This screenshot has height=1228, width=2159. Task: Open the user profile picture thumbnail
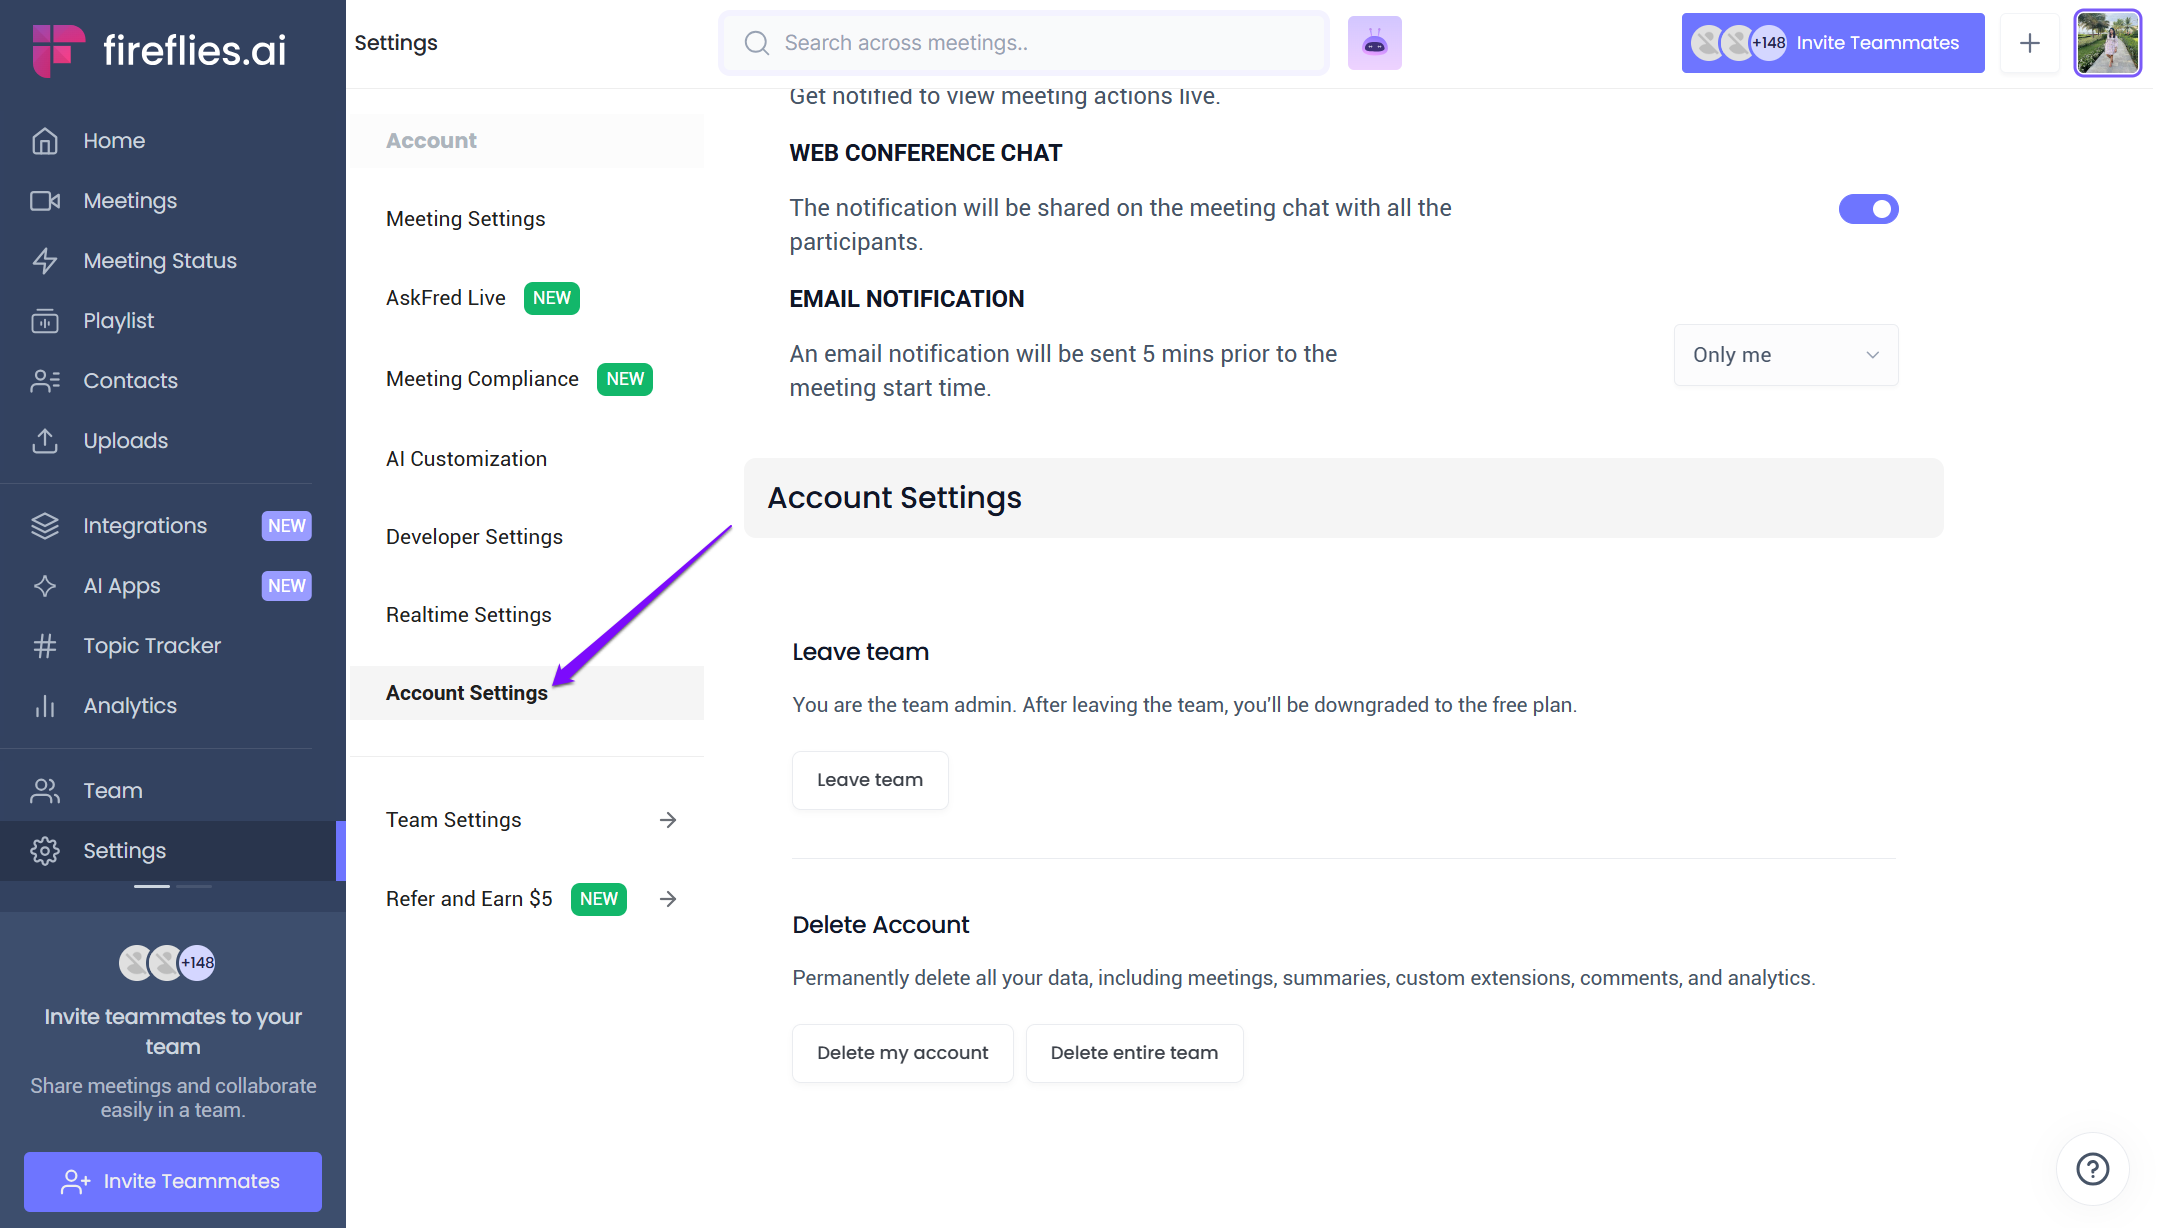(x=2107, y=43)
